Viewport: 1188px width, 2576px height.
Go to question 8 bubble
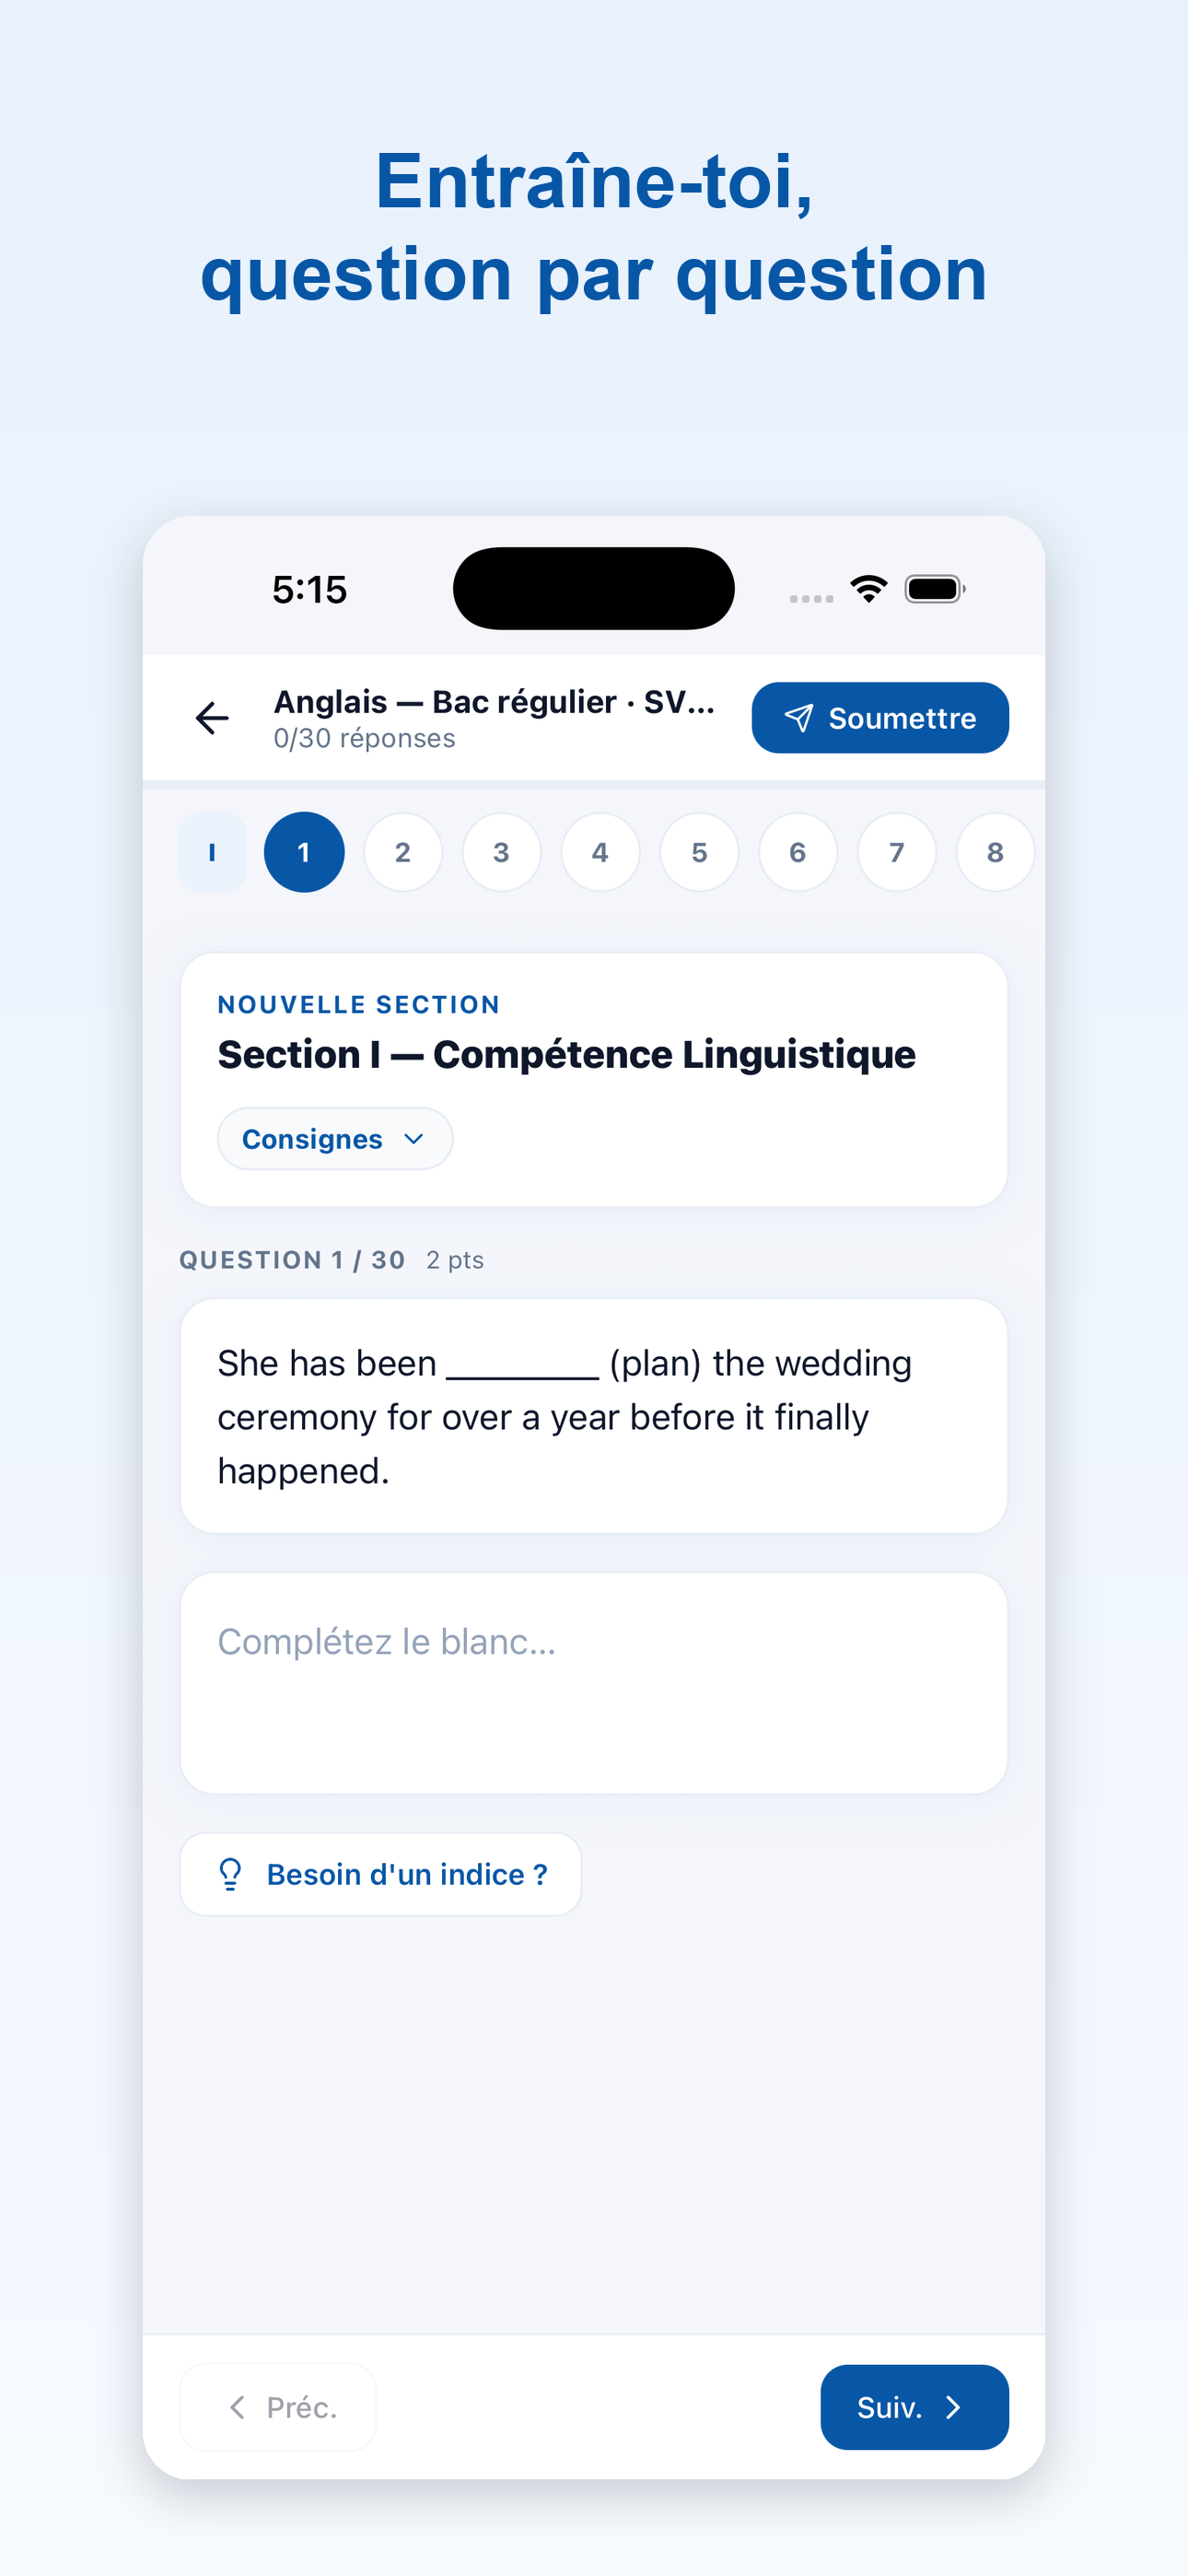(995, 852)
